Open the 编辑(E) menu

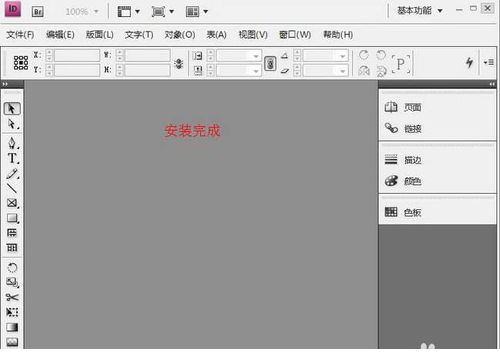point(60,34)
